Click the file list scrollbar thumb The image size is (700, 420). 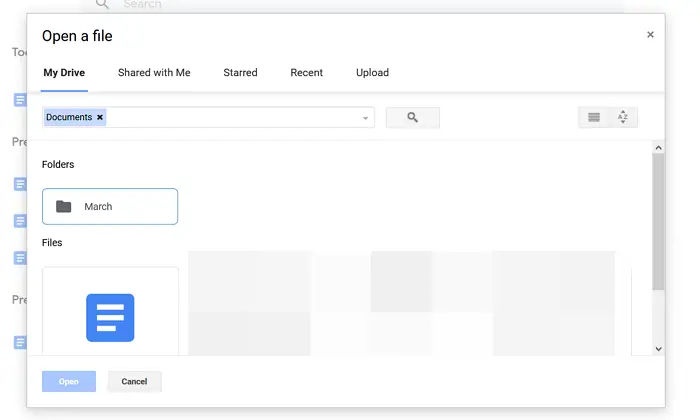[x=658, y=222]
